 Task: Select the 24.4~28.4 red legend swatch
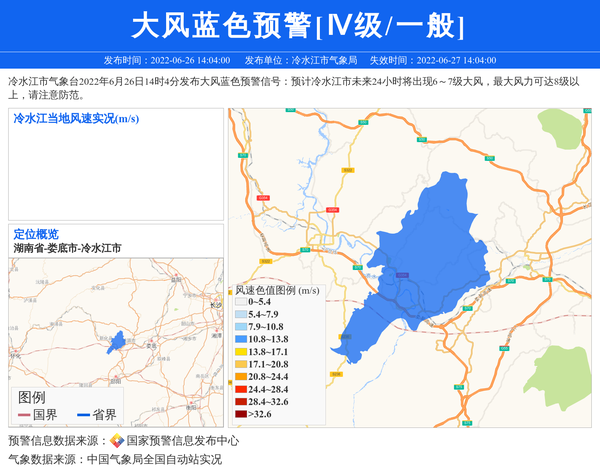241,389
